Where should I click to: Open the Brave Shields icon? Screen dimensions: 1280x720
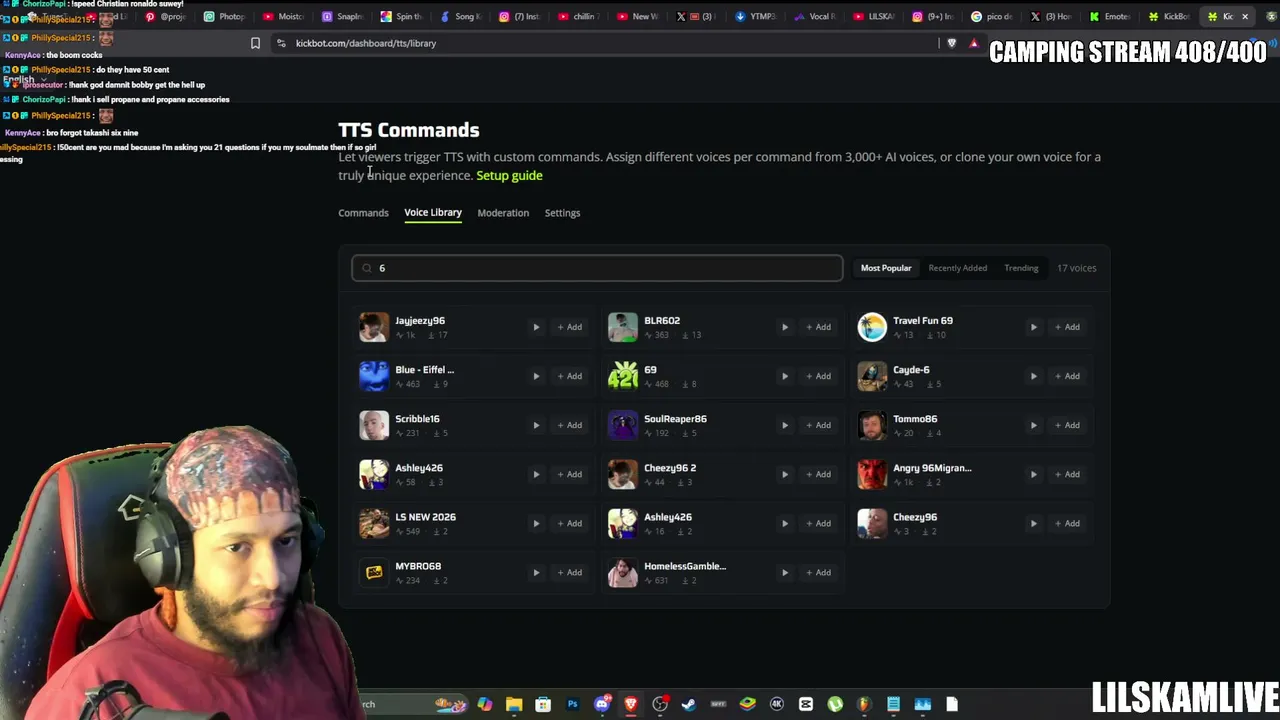pos(952,43)
